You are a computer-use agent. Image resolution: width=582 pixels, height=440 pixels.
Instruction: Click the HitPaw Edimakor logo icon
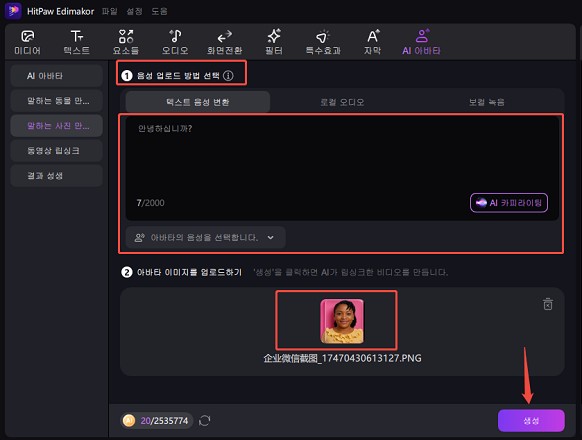[13, 11]
